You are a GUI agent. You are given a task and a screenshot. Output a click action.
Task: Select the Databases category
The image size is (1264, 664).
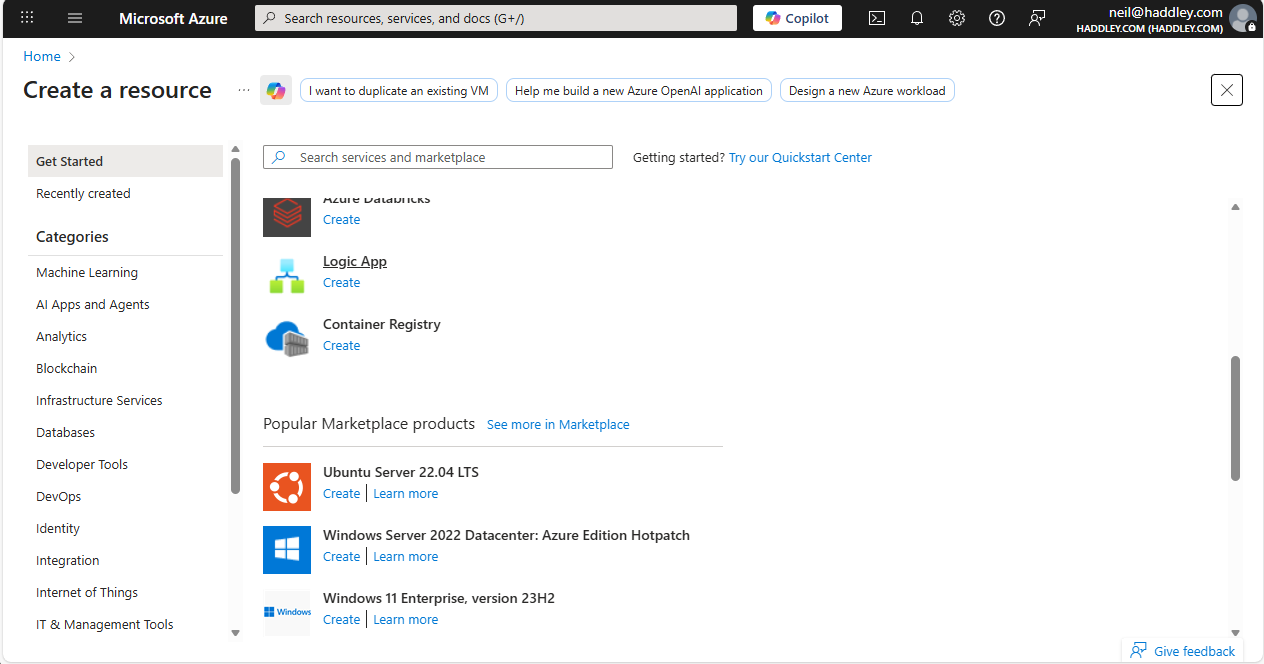pos(65,433)
